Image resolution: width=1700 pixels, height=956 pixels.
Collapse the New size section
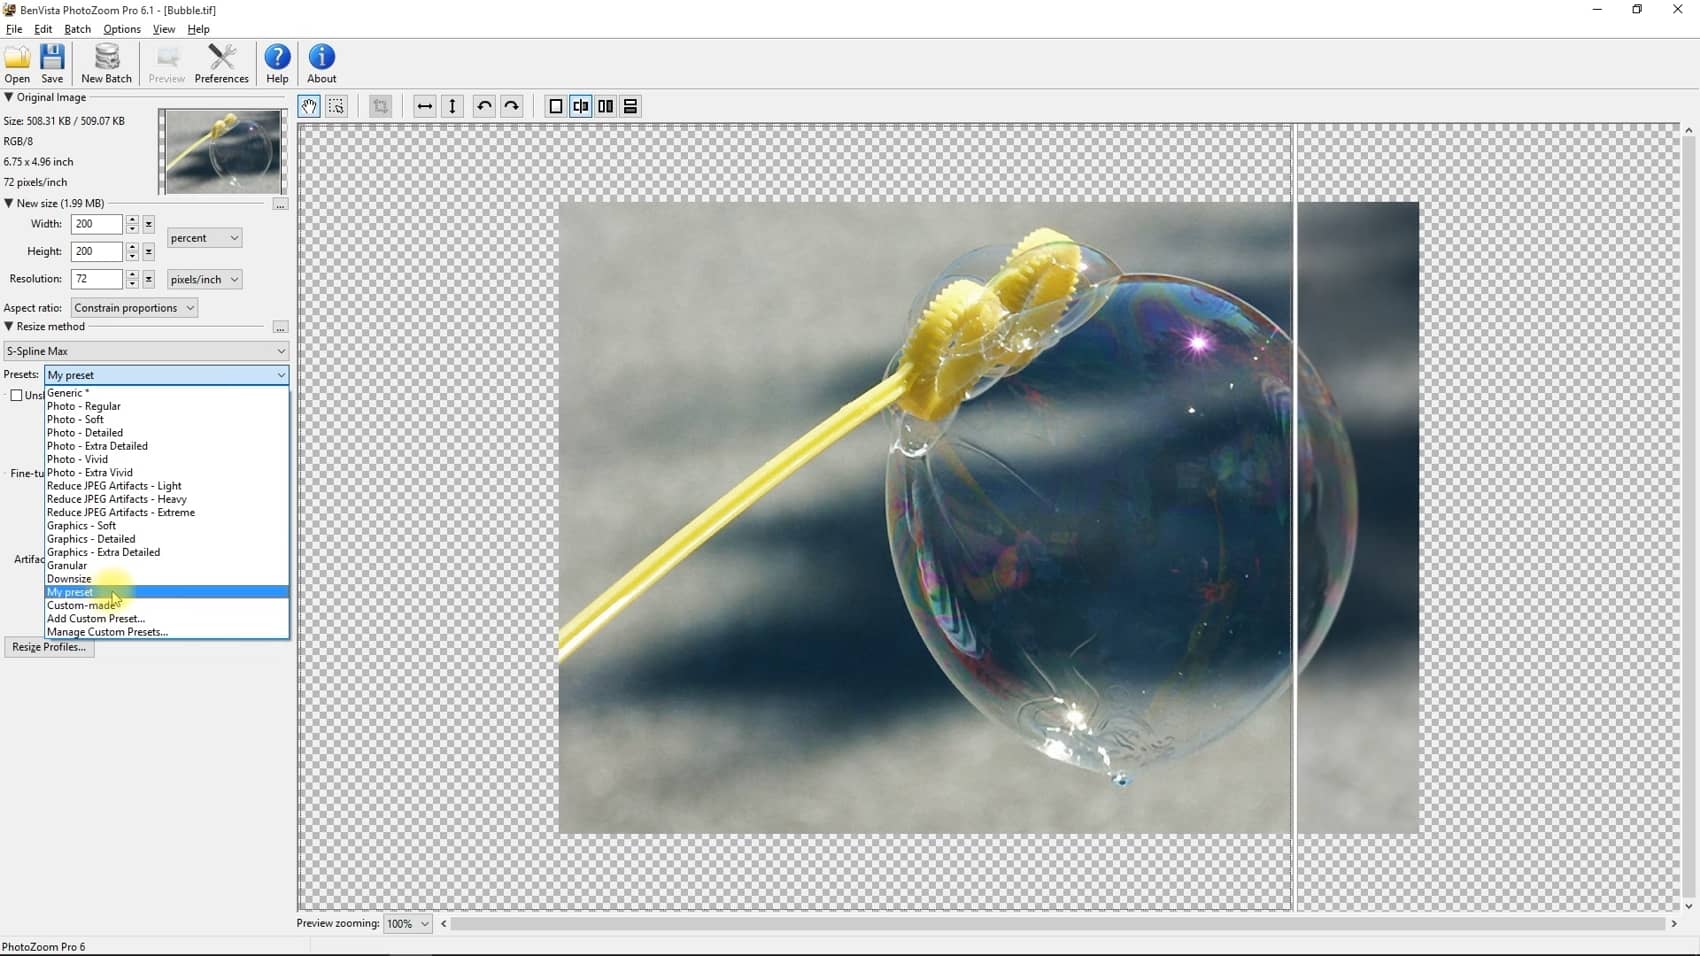(8, 203)
